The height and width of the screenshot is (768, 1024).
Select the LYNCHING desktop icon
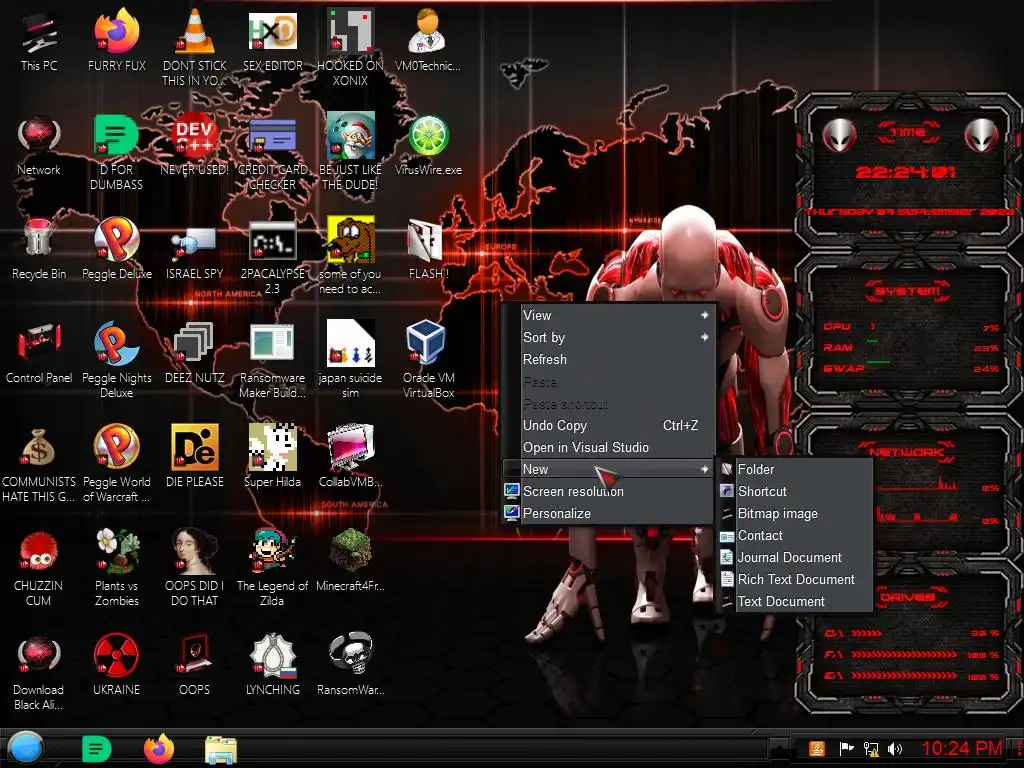(x=272, y=664)
